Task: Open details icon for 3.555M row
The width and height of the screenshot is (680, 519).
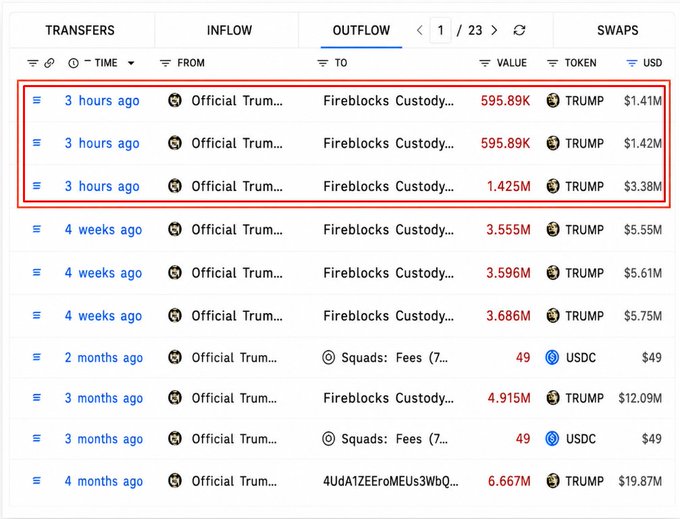Action: (x=37, y=229)
